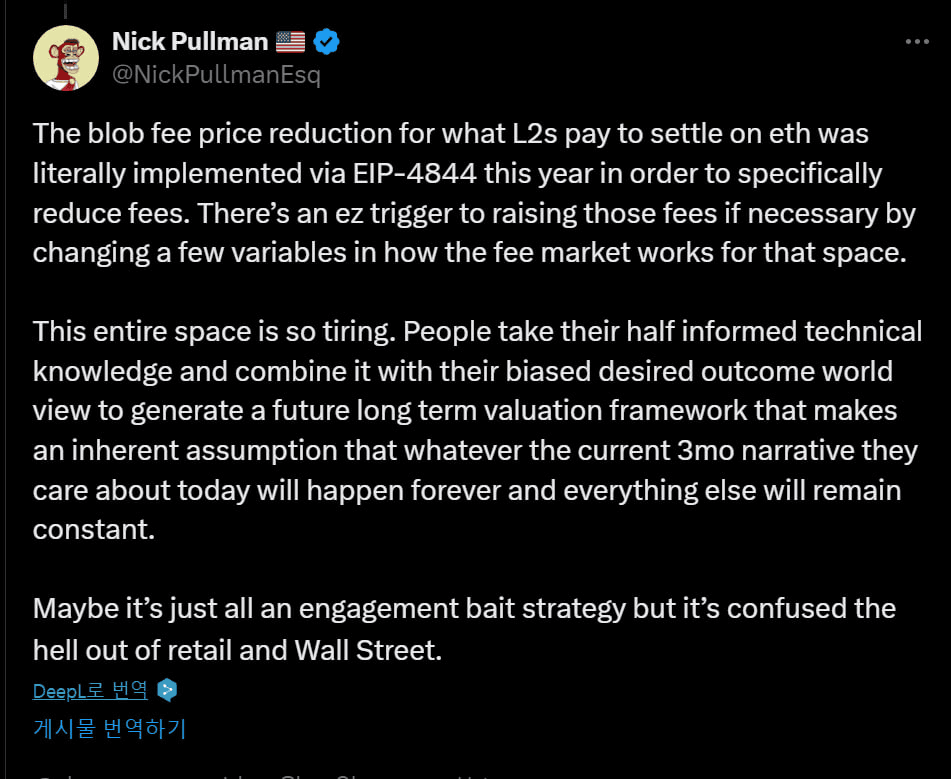Click the 'engagement bait strategy' paragraph
Viewport: 951px width, 779px height.
pos(464,629)
